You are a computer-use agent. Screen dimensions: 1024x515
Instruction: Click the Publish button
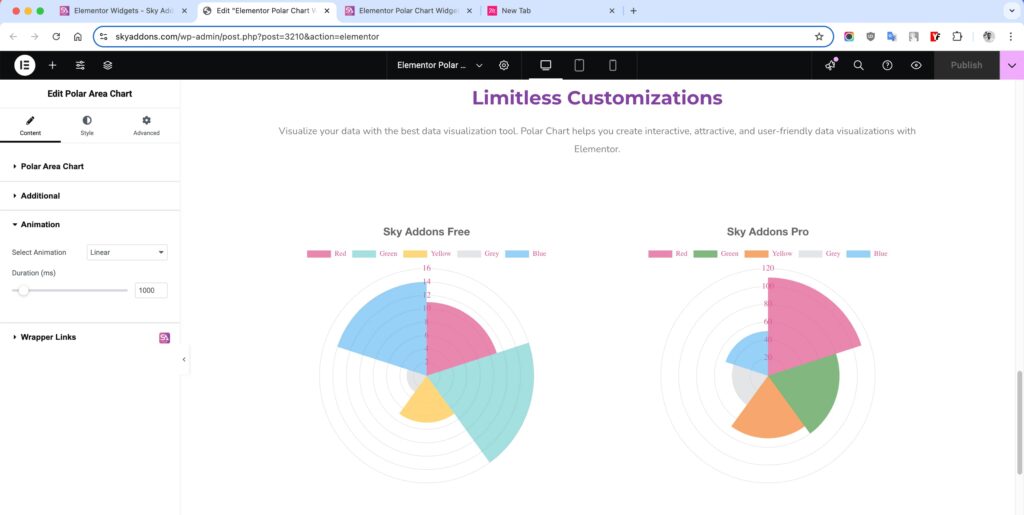click(x=967, y=65)
